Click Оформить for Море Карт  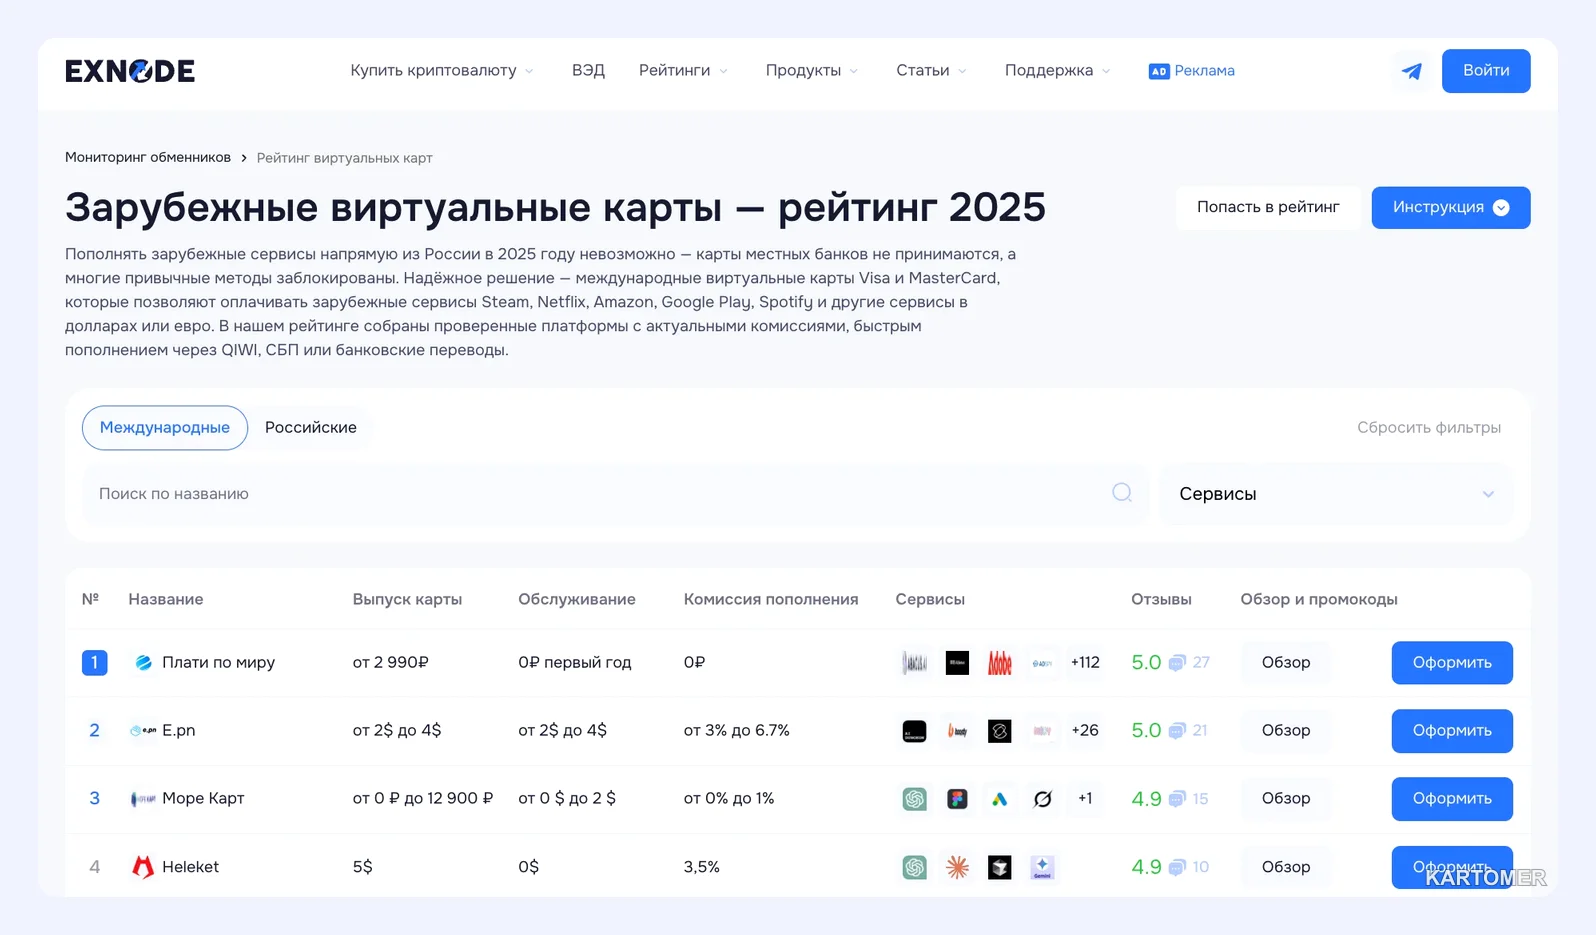tap(1452, 799)
